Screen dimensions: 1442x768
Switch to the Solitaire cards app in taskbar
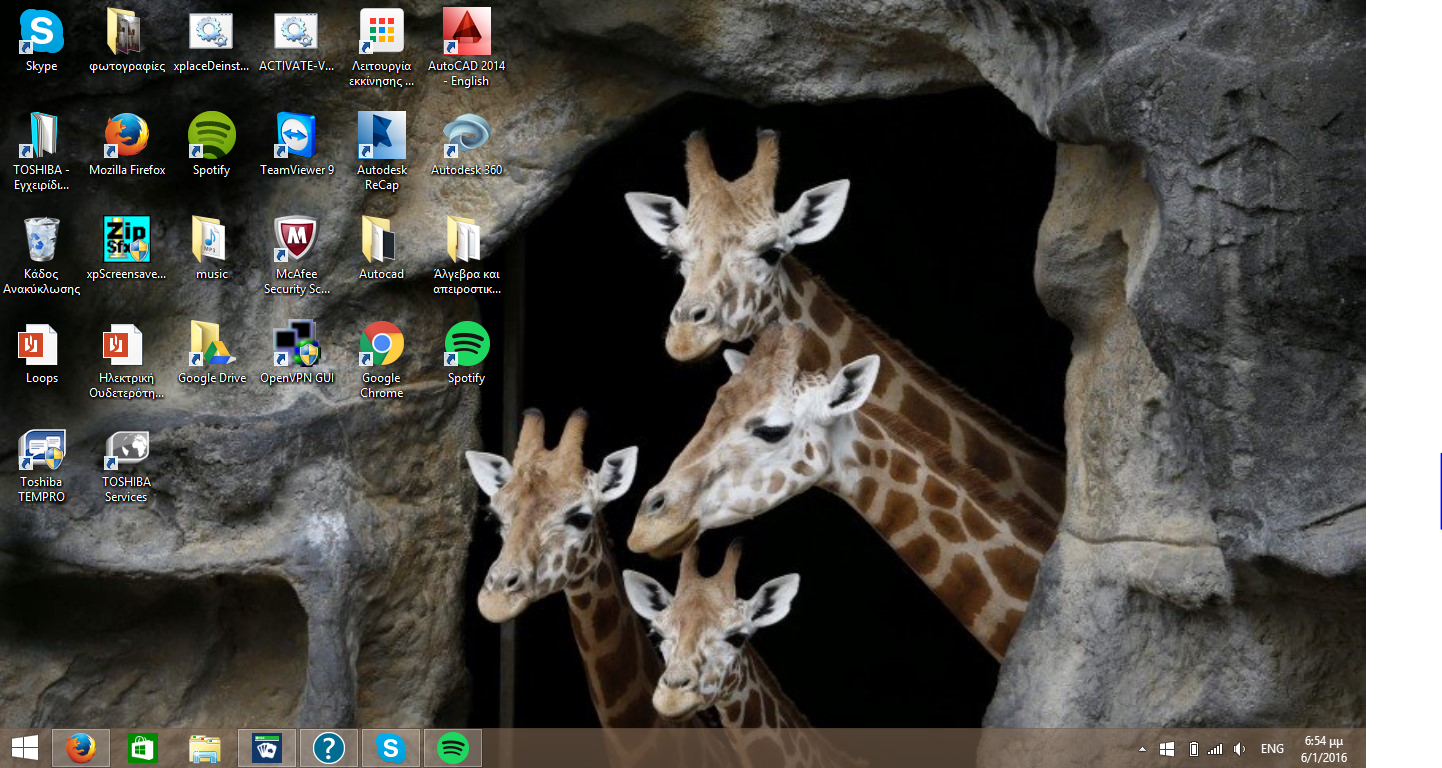click(267, 748)
